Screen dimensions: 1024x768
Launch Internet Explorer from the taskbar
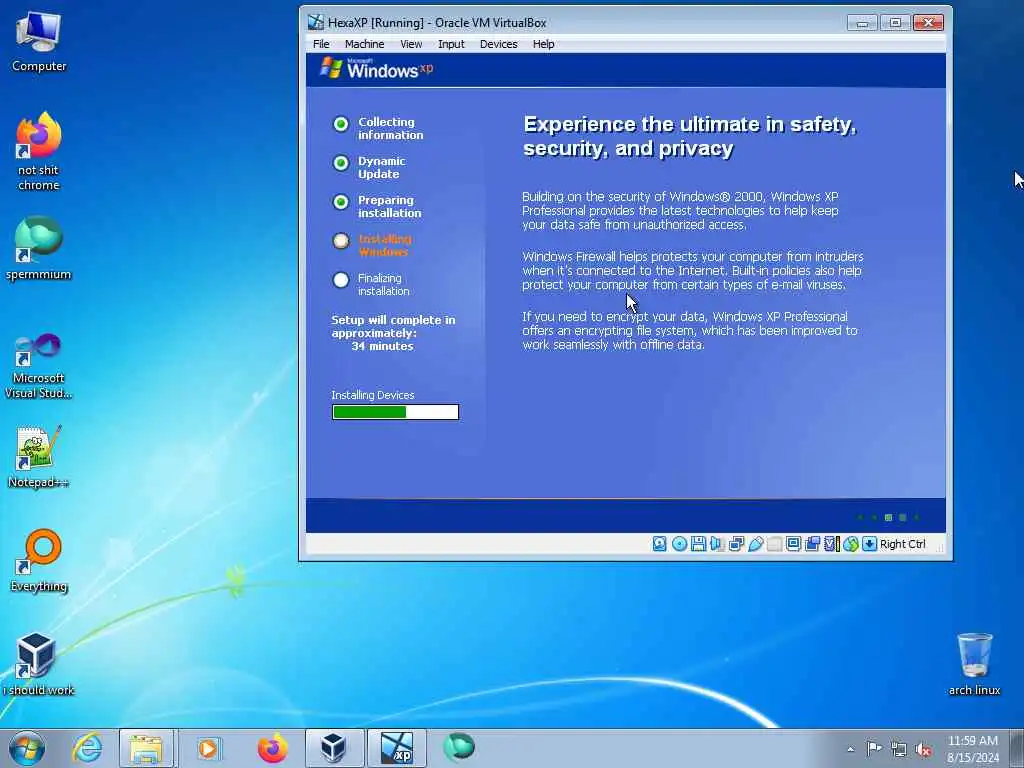coord(87,748)
